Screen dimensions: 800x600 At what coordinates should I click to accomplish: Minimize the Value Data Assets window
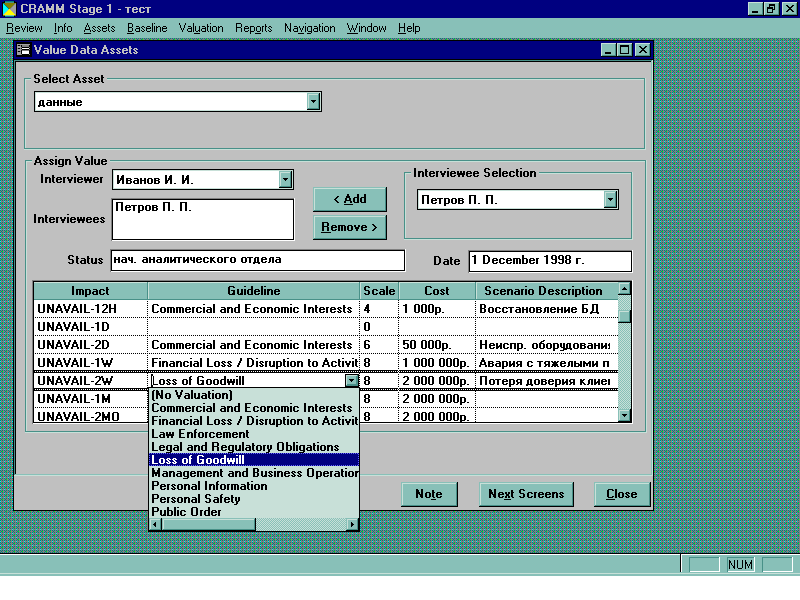(608, 49)
